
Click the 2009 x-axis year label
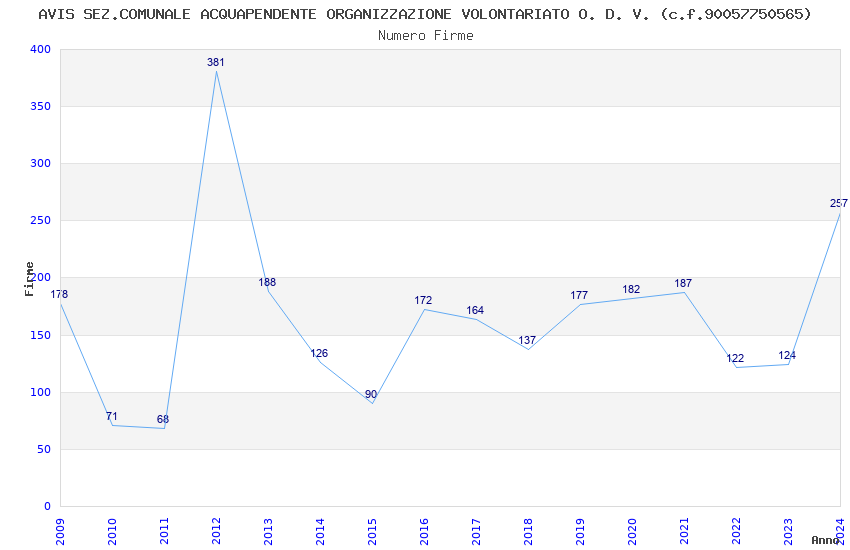(60, 532)
